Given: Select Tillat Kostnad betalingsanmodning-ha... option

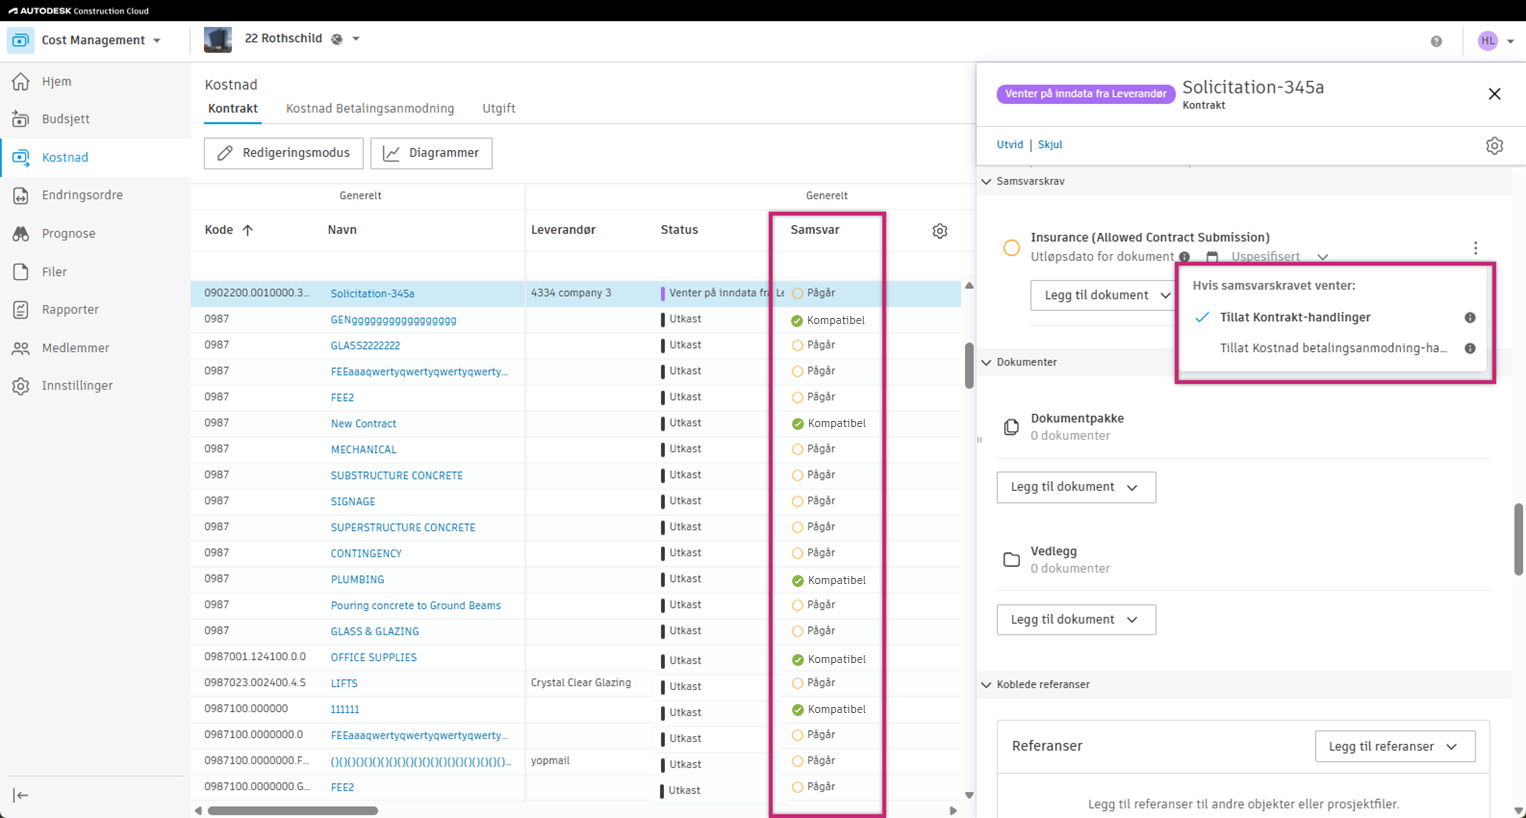Looking at the screenshot, I should [x=1333, y=349].
